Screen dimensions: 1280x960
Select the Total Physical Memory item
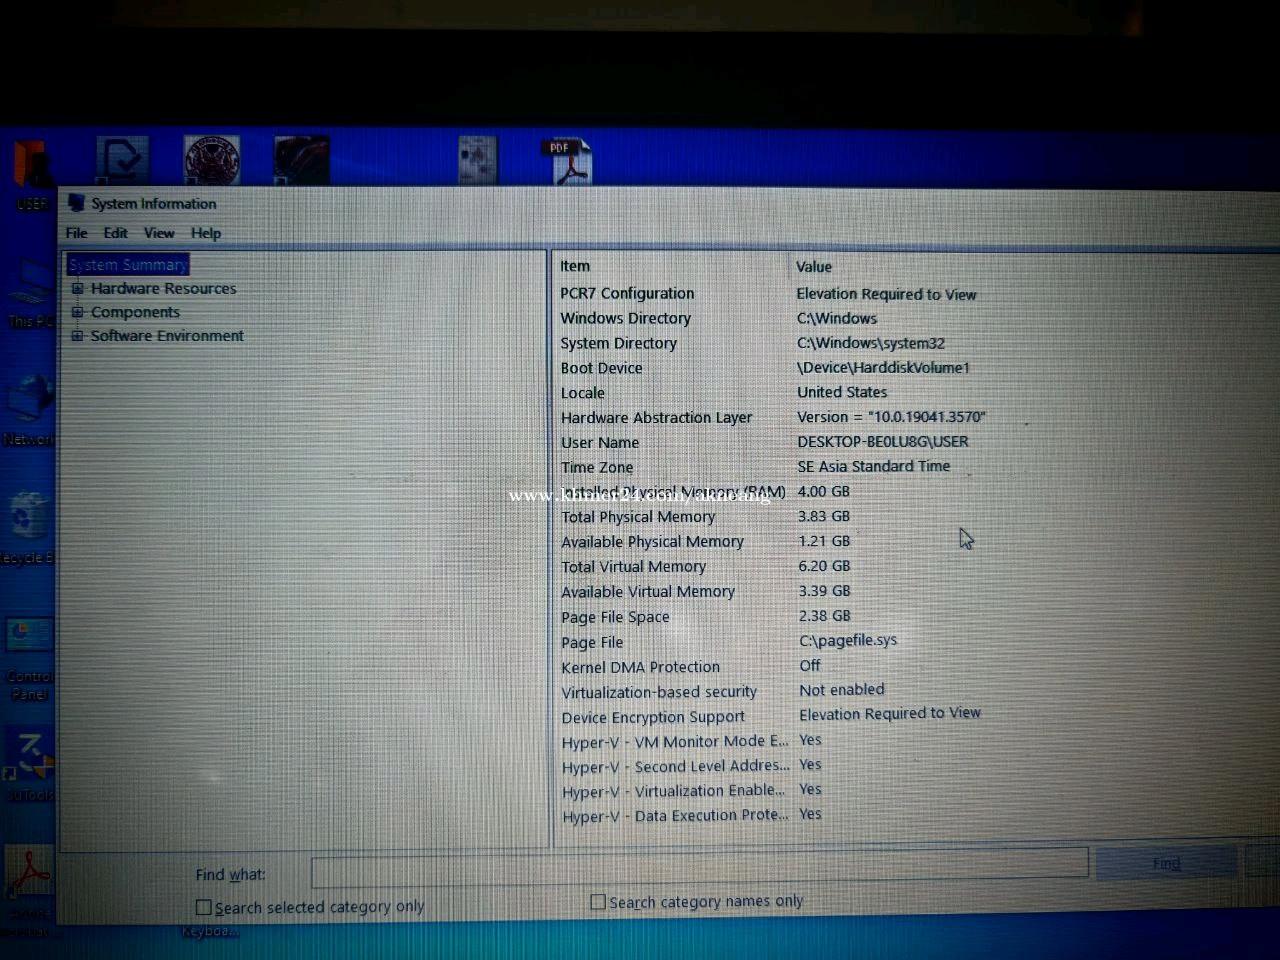point(638,517)
